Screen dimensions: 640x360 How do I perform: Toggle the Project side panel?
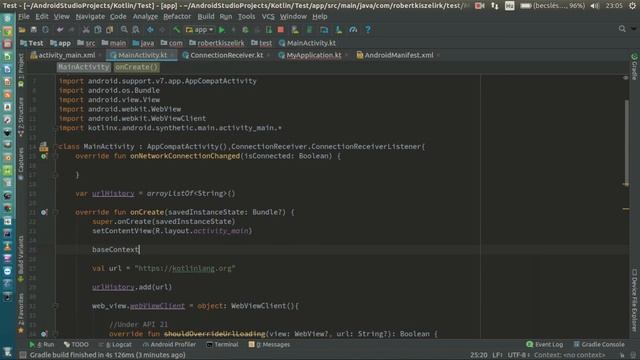pyautogui.click(x=21, y=71)
